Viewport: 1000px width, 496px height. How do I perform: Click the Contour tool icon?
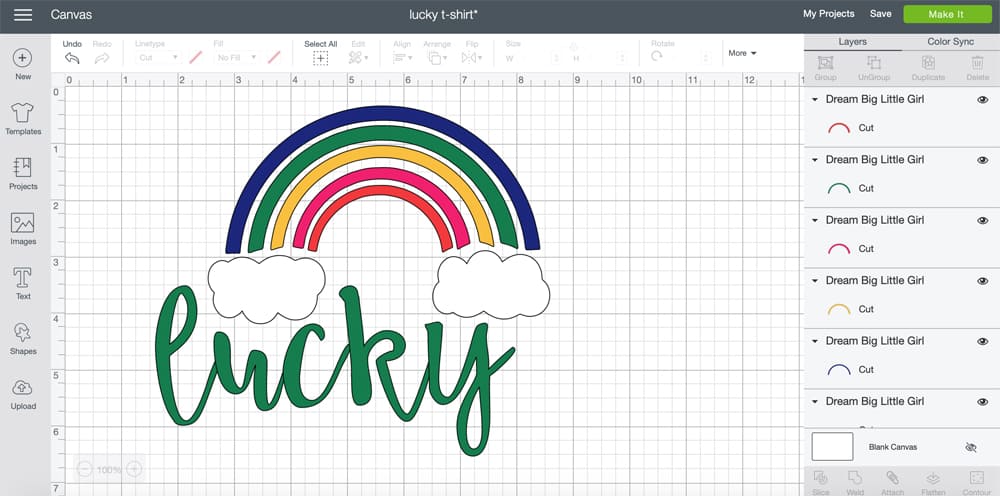tap(976, 478)
